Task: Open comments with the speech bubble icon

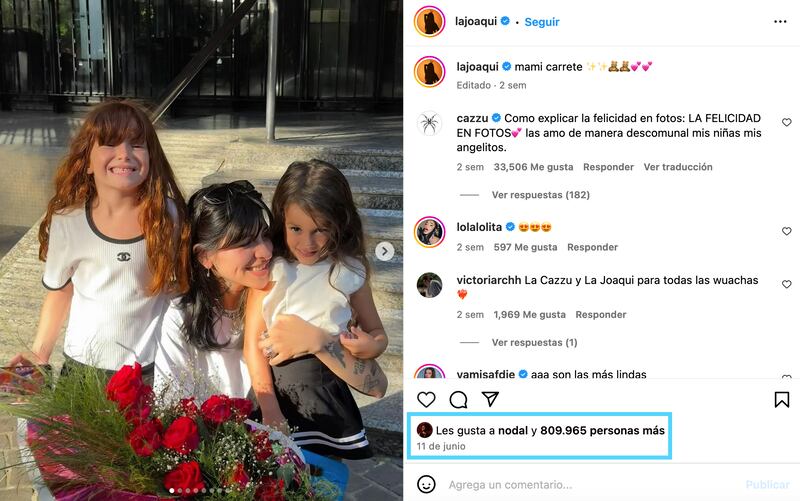Action: click(458, 399)
